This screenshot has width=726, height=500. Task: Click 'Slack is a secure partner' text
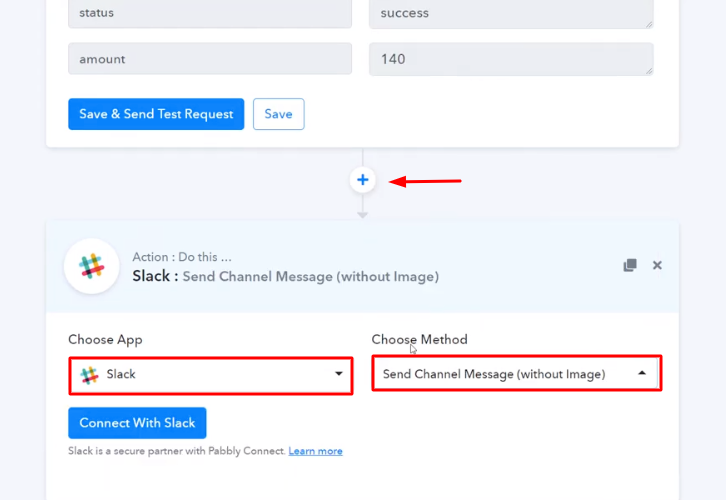(x=176, y=451)
